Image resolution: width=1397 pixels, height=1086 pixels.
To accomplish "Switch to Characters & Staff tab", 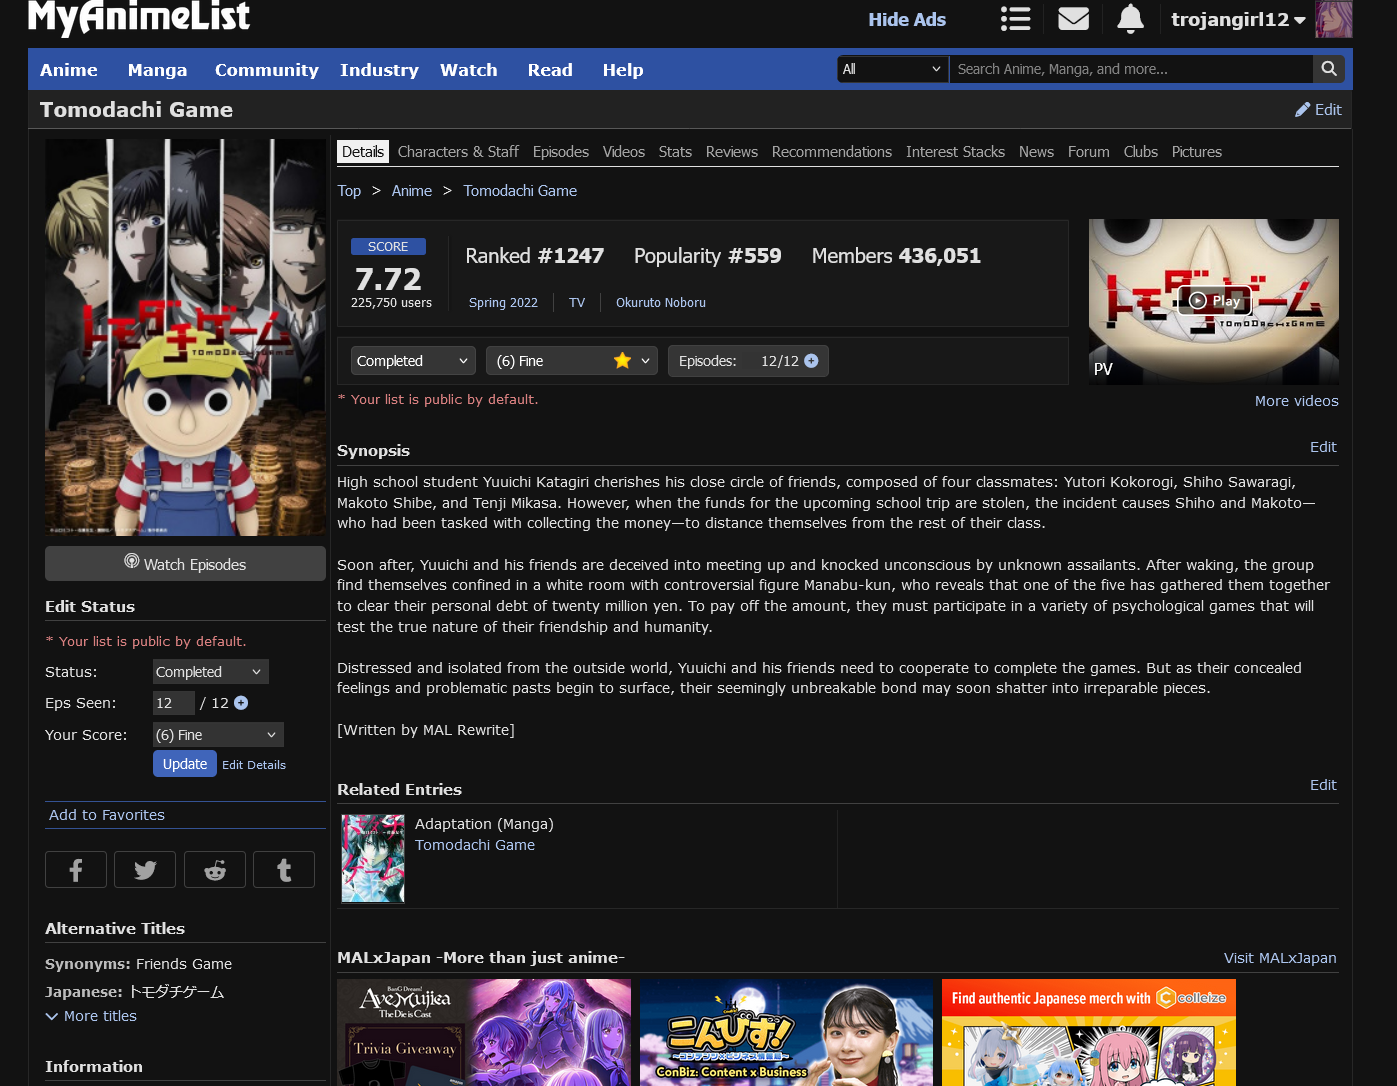I will point(458,152).
